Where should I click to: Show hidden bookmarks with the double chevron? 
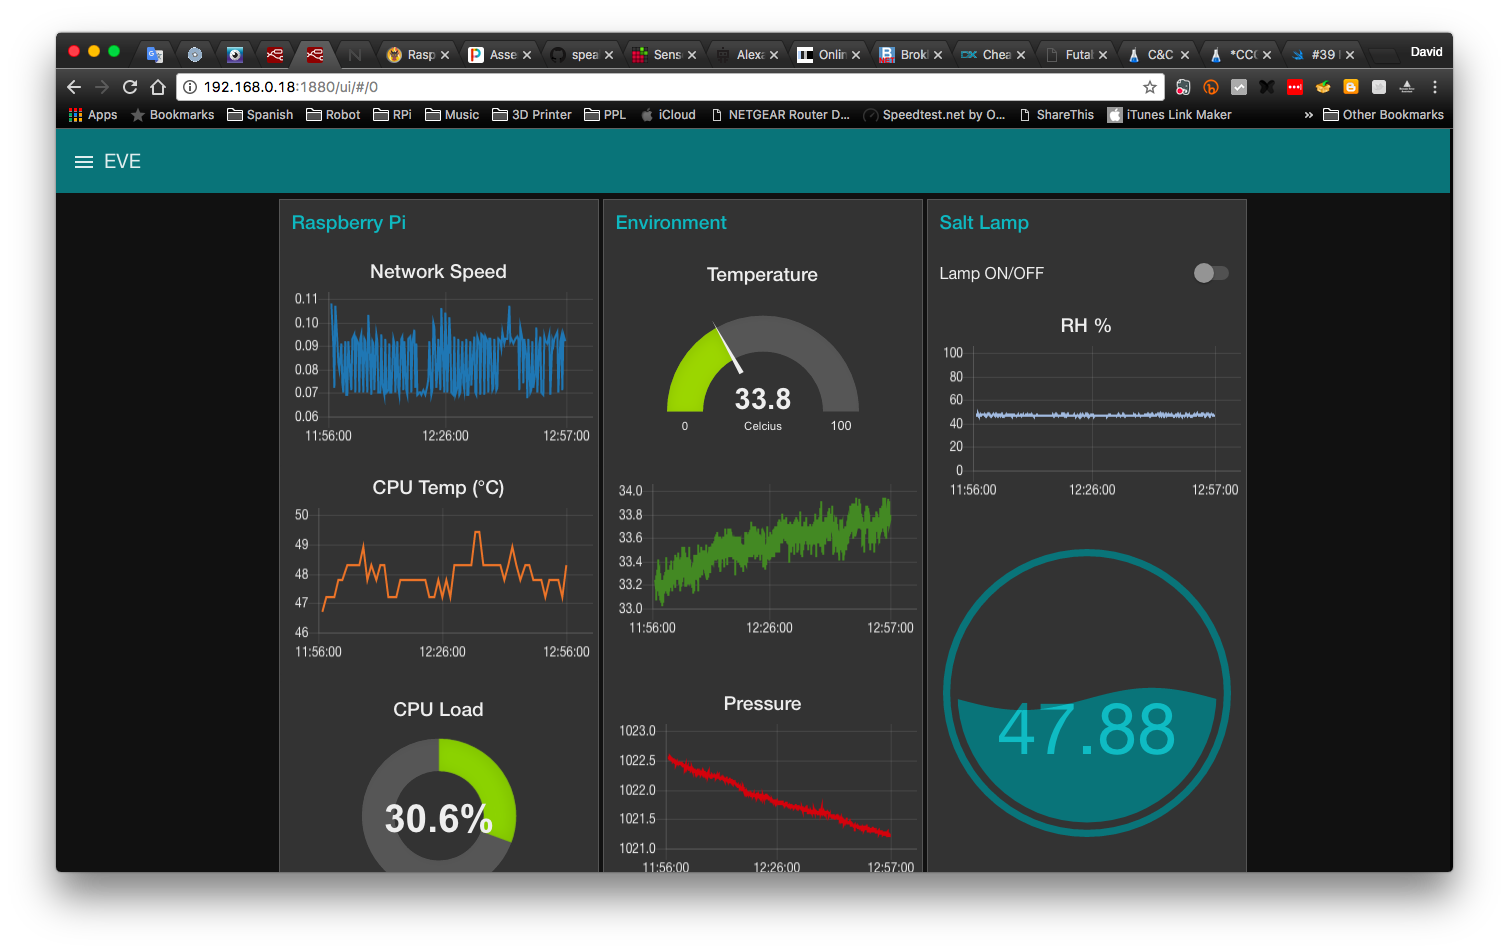tap(1309, 115)
